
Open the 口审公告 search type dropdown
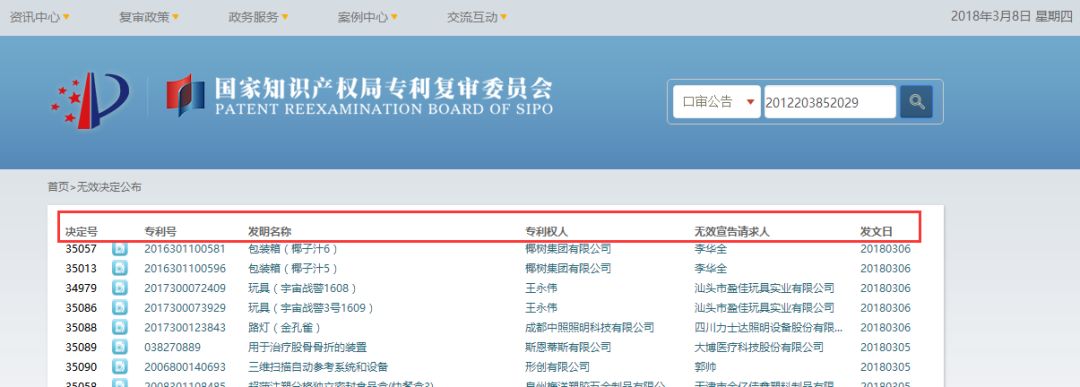[x=716, y=102]
